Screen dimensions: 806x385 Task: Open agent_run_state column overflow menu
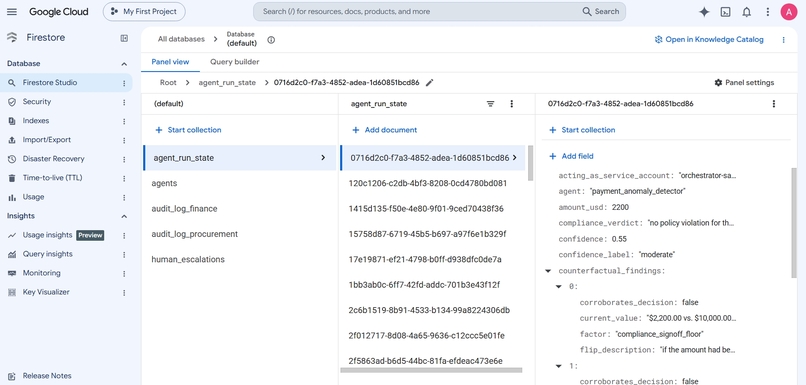511,104
